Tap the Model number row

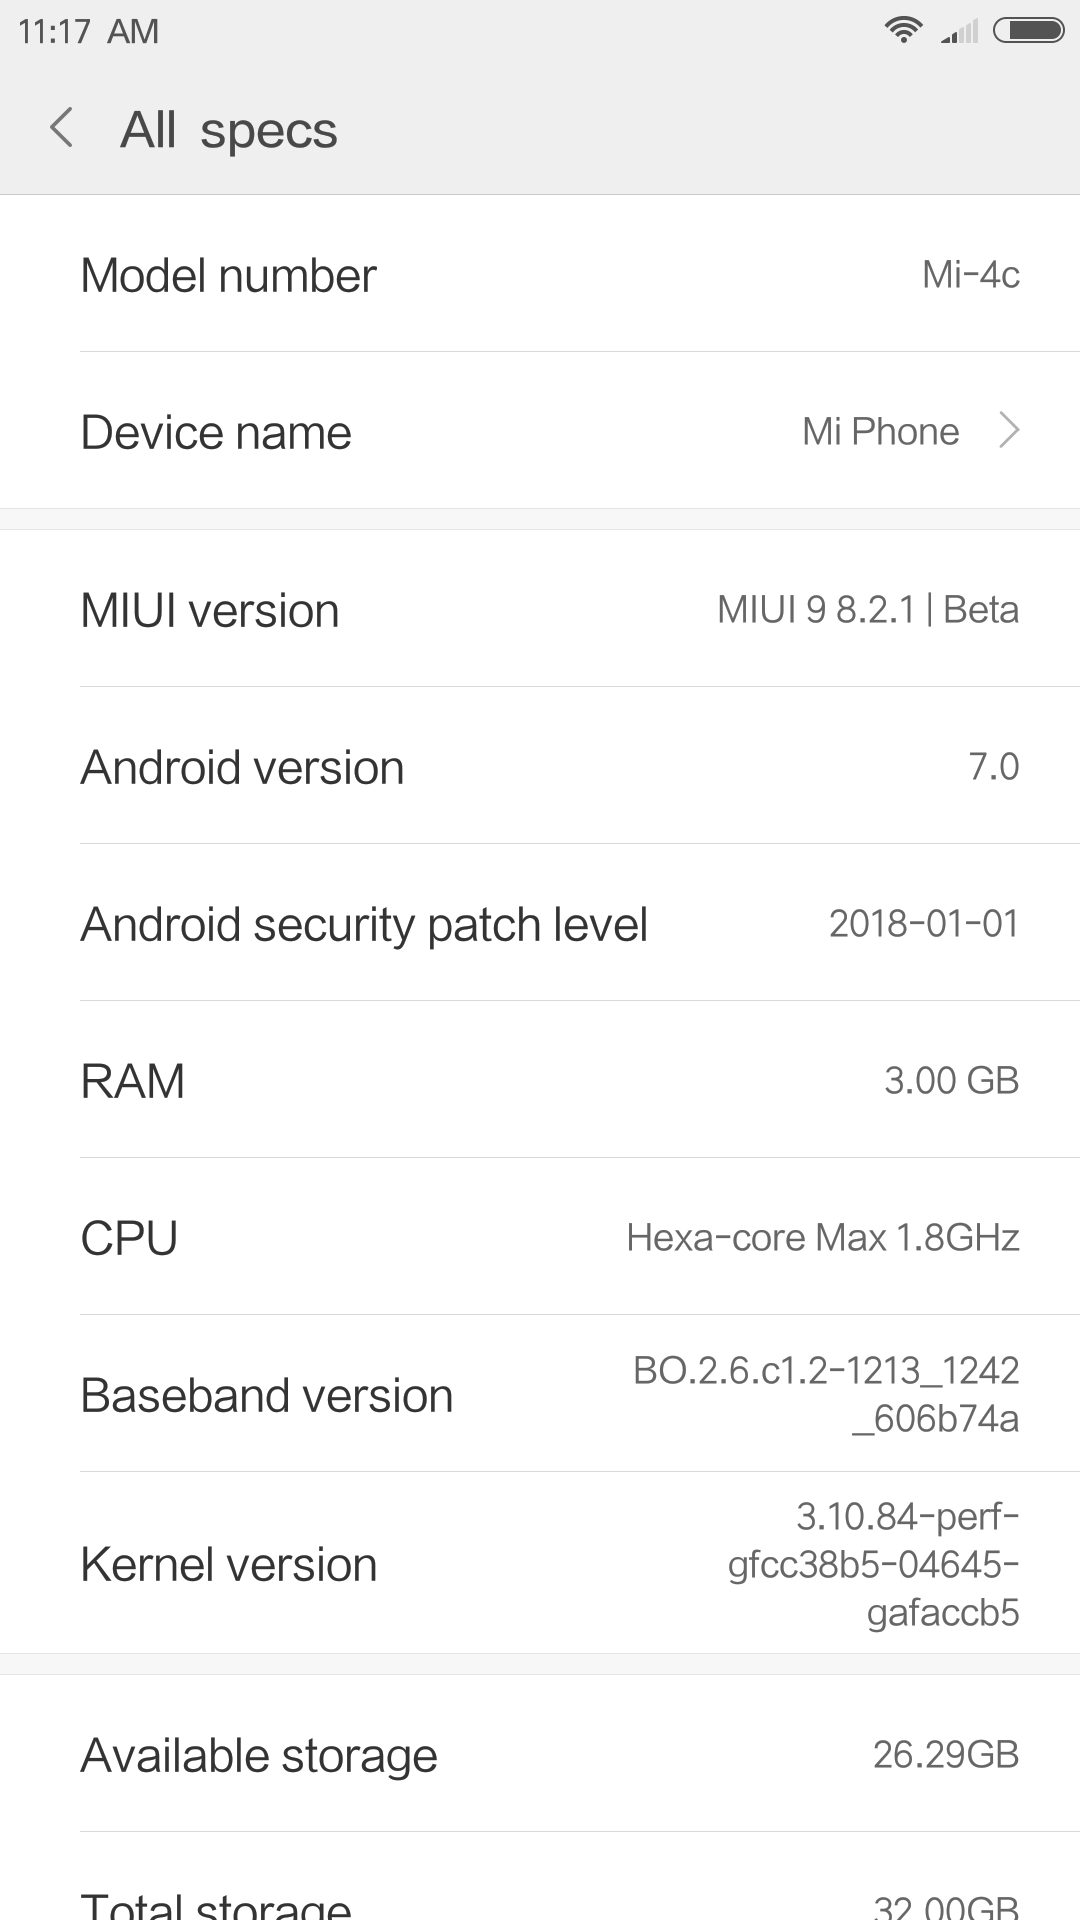(x=540, y=275)
